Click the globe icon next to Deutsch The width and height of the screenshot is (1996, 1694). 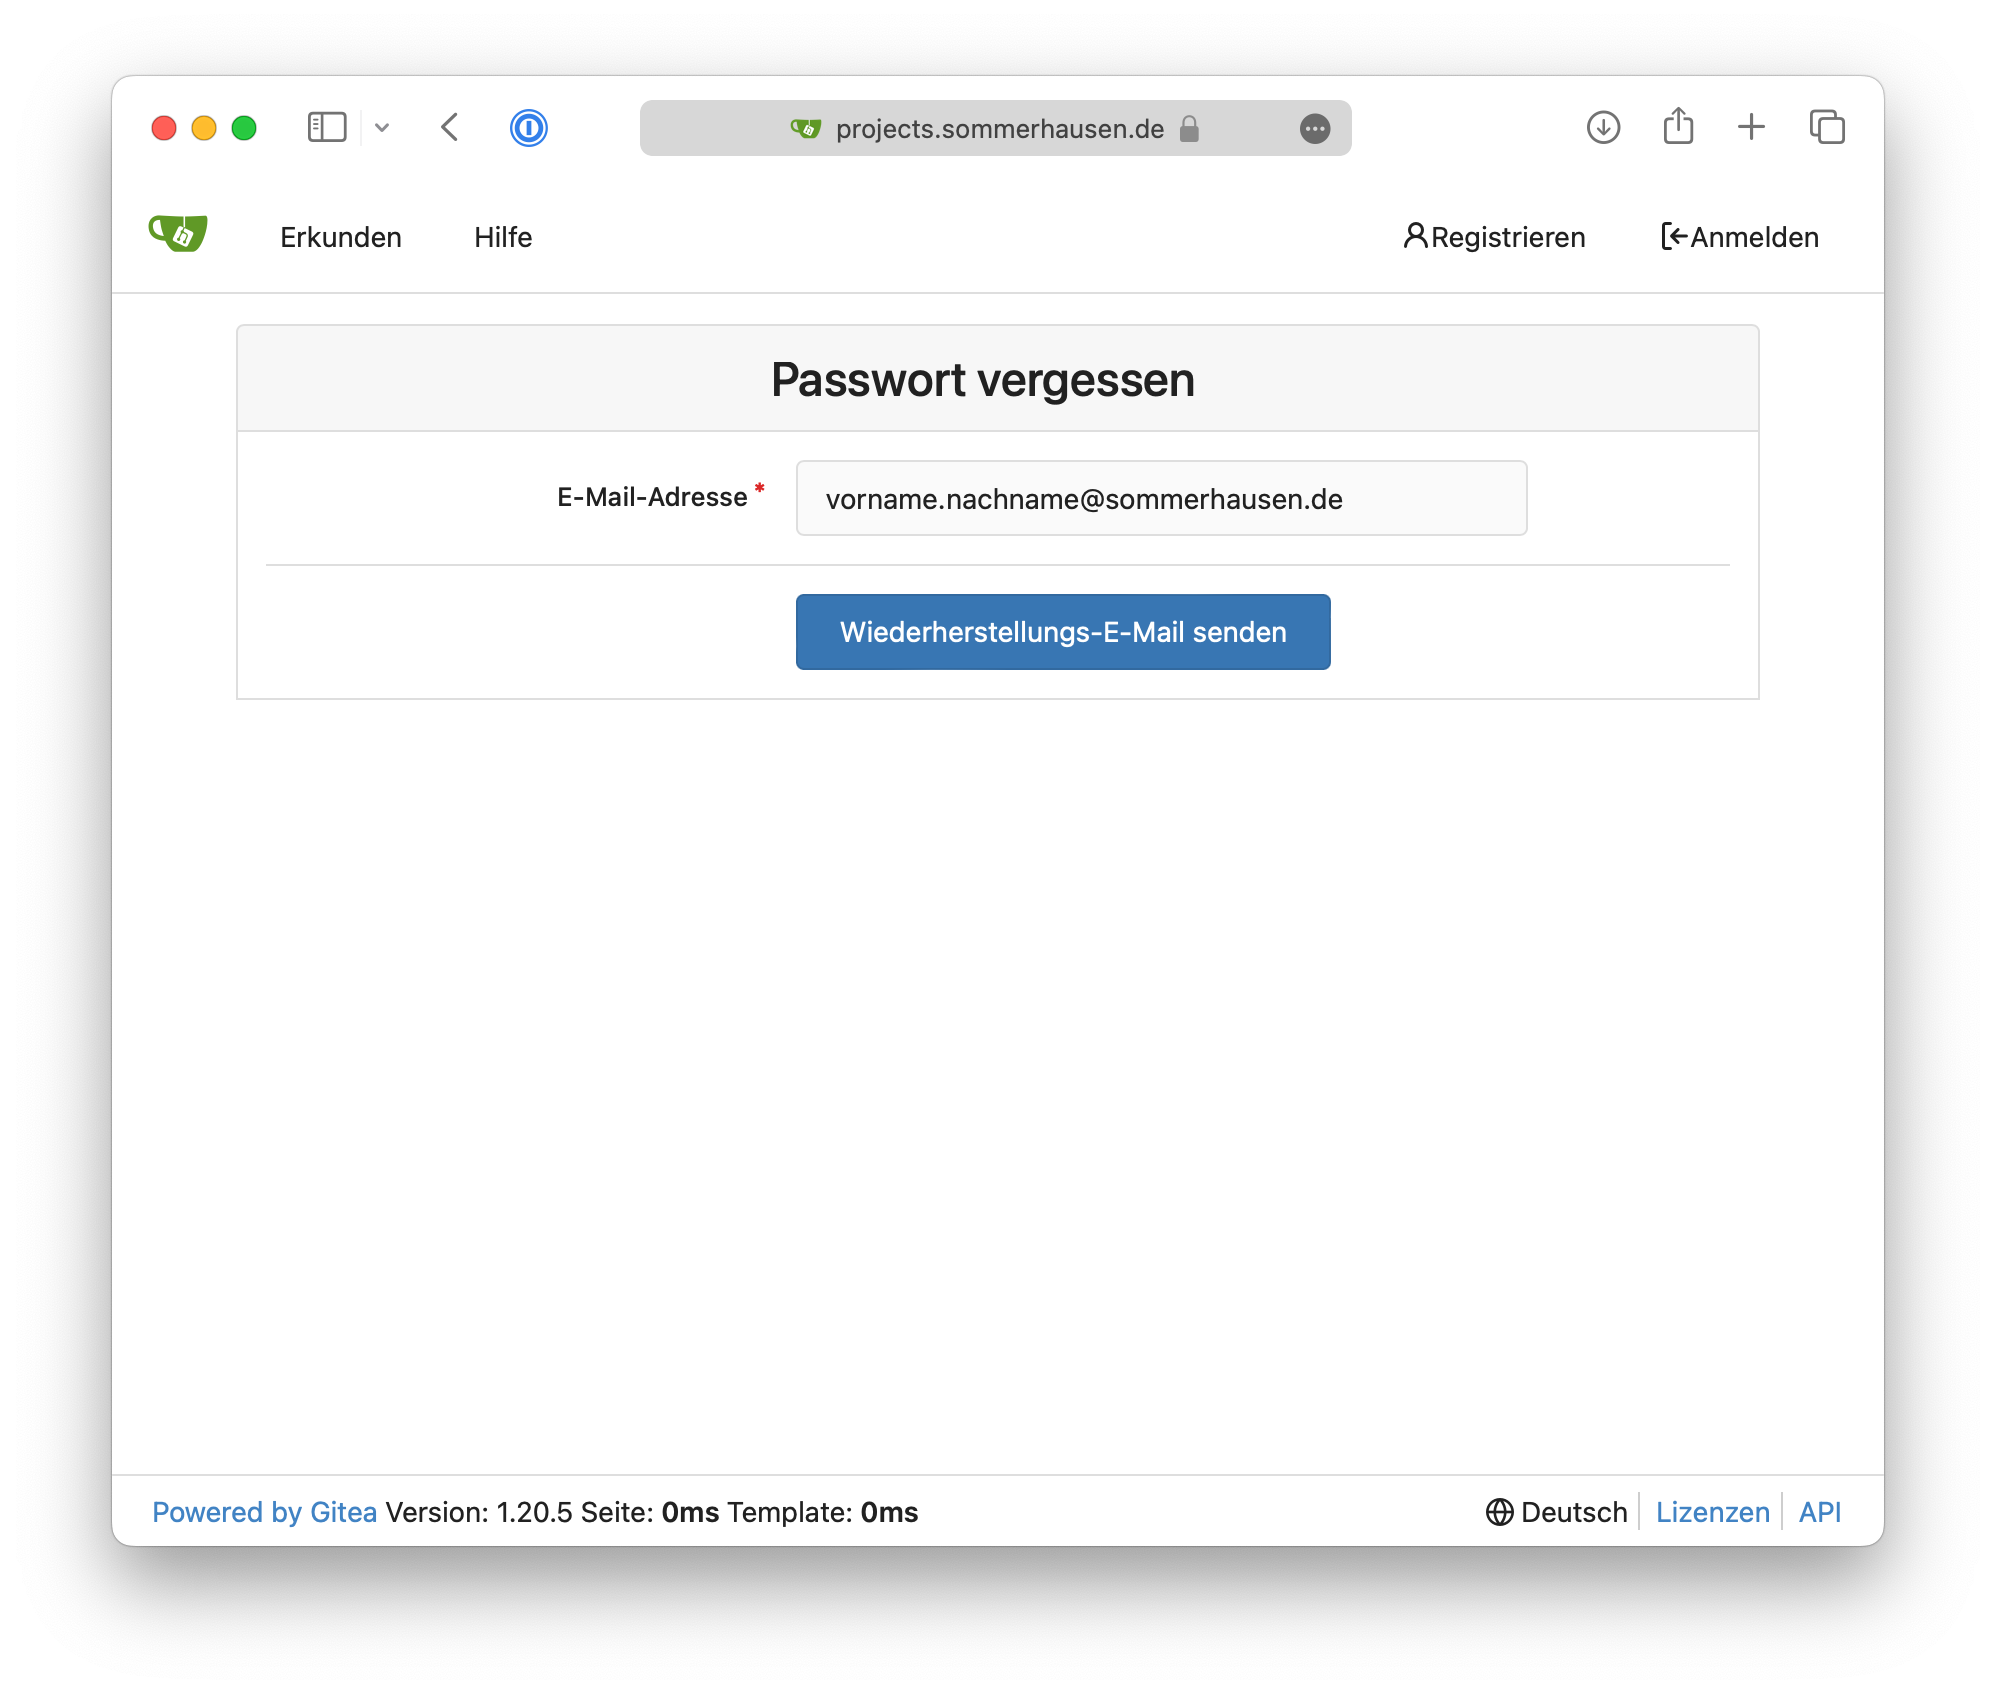tap(1499, 1512)
